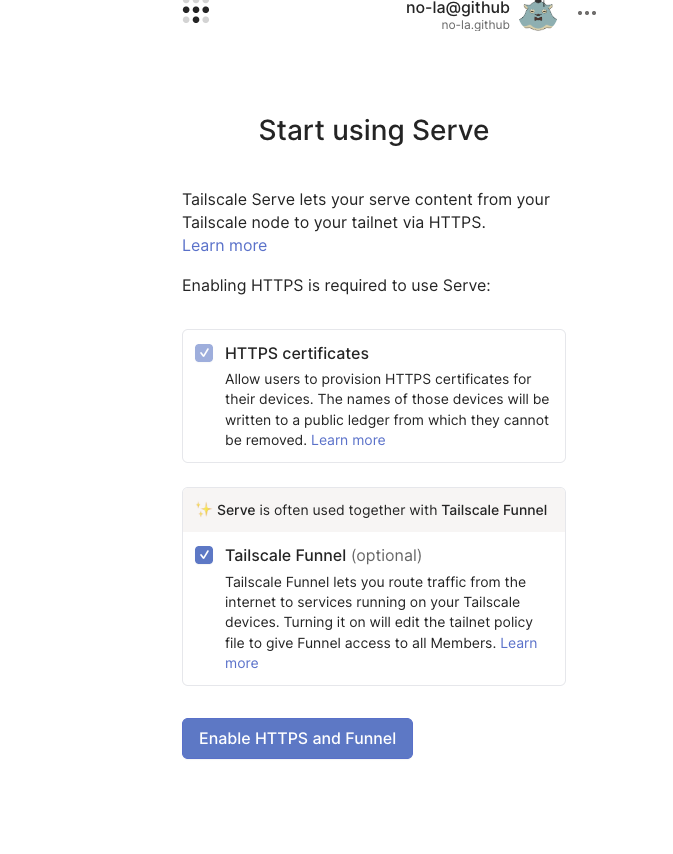The width and height of the screenshot is (673, 854).
Task: Open Learn more link in HTTPS certificates card
Action: pos(348,440)
